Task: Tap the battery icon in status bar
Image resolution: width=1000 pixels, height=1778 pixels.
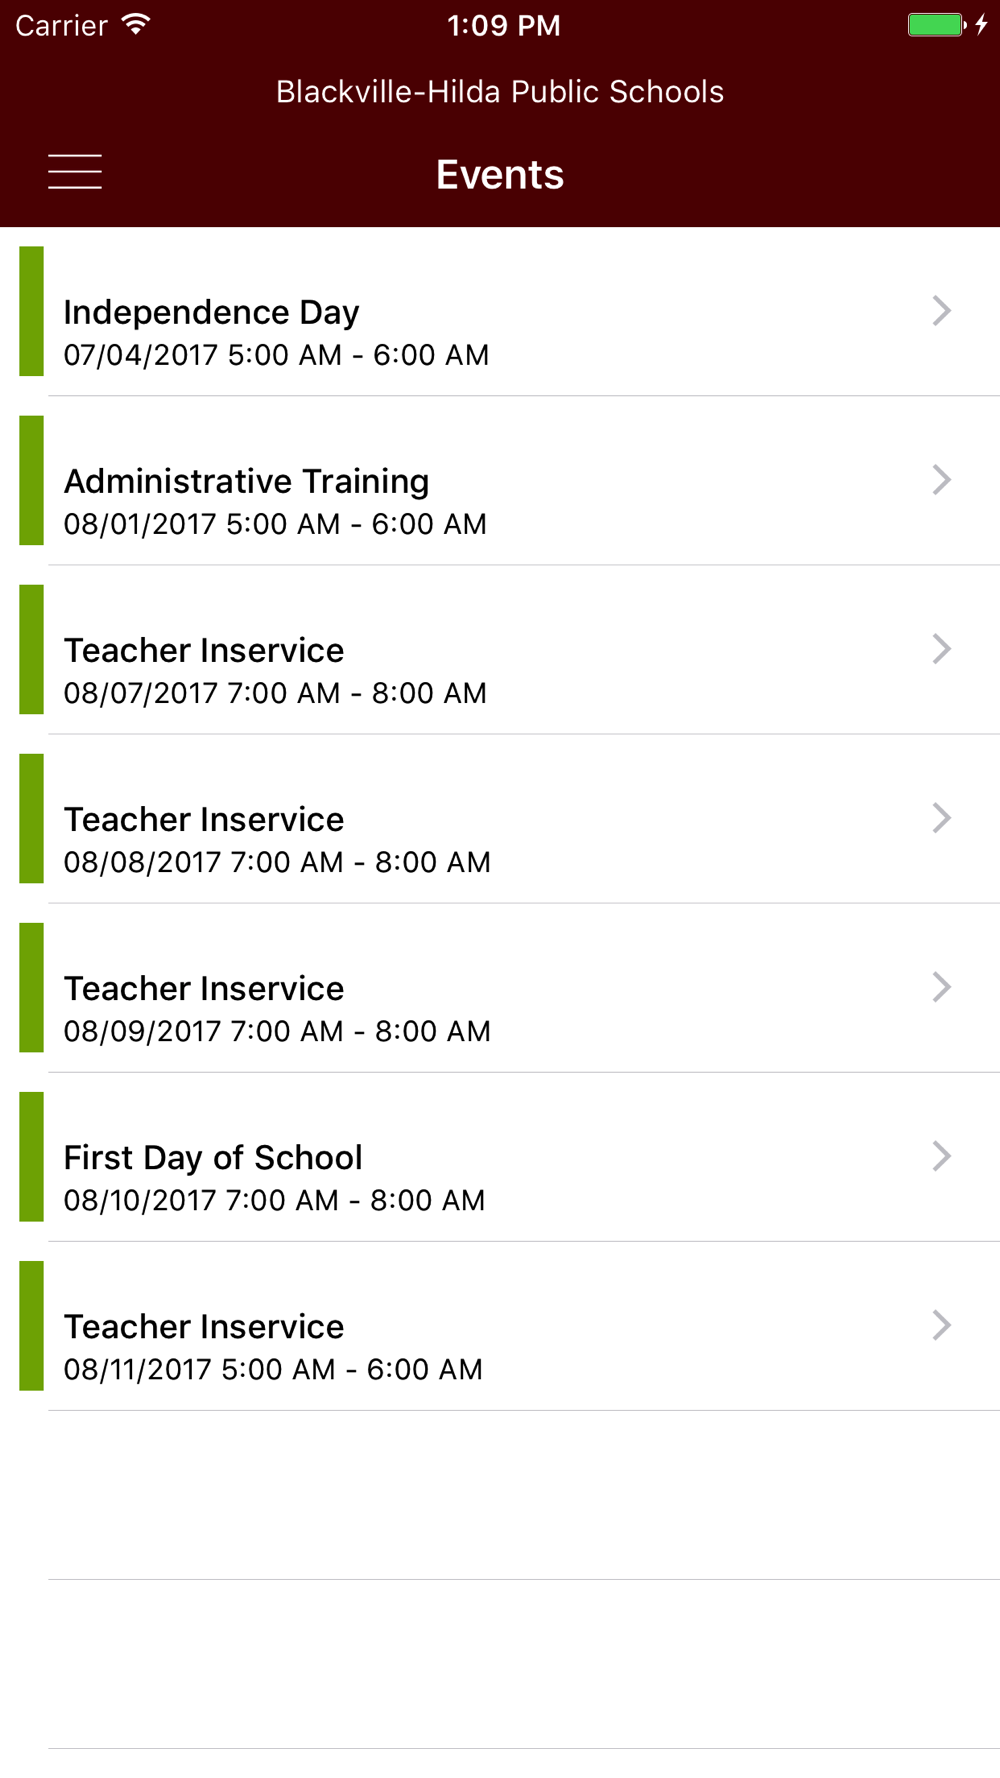Action: click(937, 25)
